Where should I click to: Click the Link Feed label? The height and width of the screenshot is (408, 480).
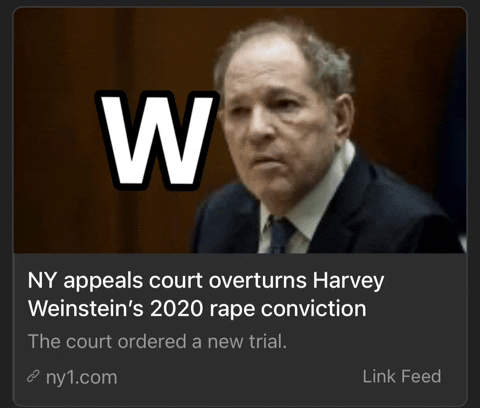click(402, 376)
